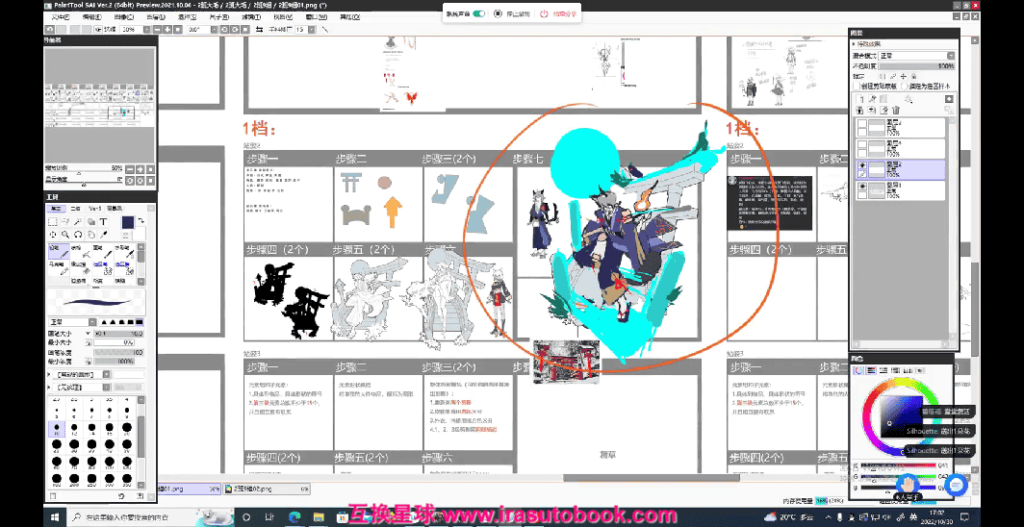
Task: Open the rotation angle dropdown
Action: click(214, 29)
